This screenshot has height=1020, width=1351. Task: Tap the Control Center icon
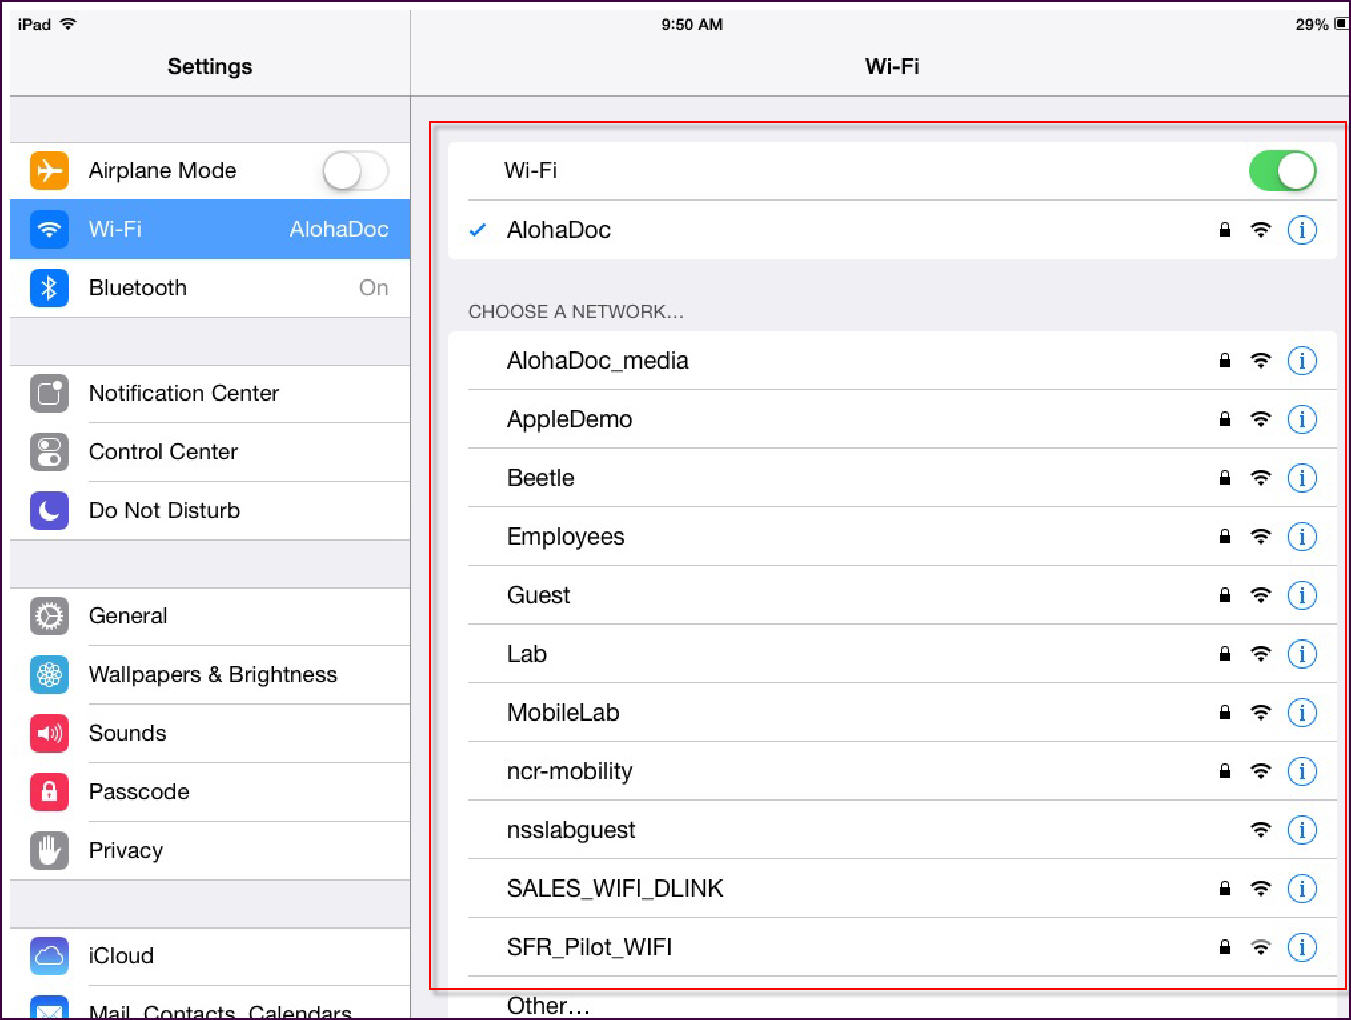(49, 452)
